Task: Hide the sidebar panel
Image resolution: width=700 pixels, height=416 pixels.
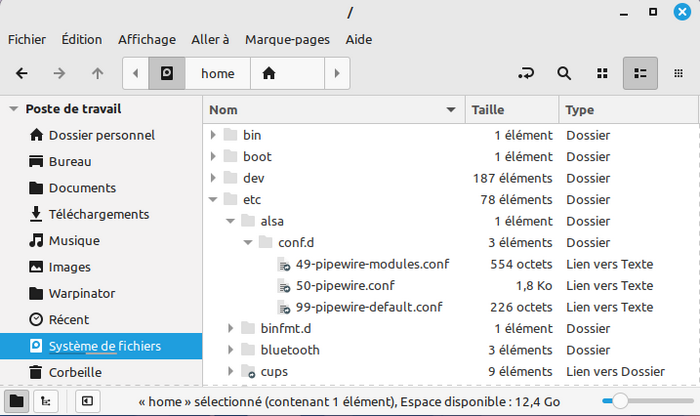Action: pyautogui.click(x=87, y=401)
